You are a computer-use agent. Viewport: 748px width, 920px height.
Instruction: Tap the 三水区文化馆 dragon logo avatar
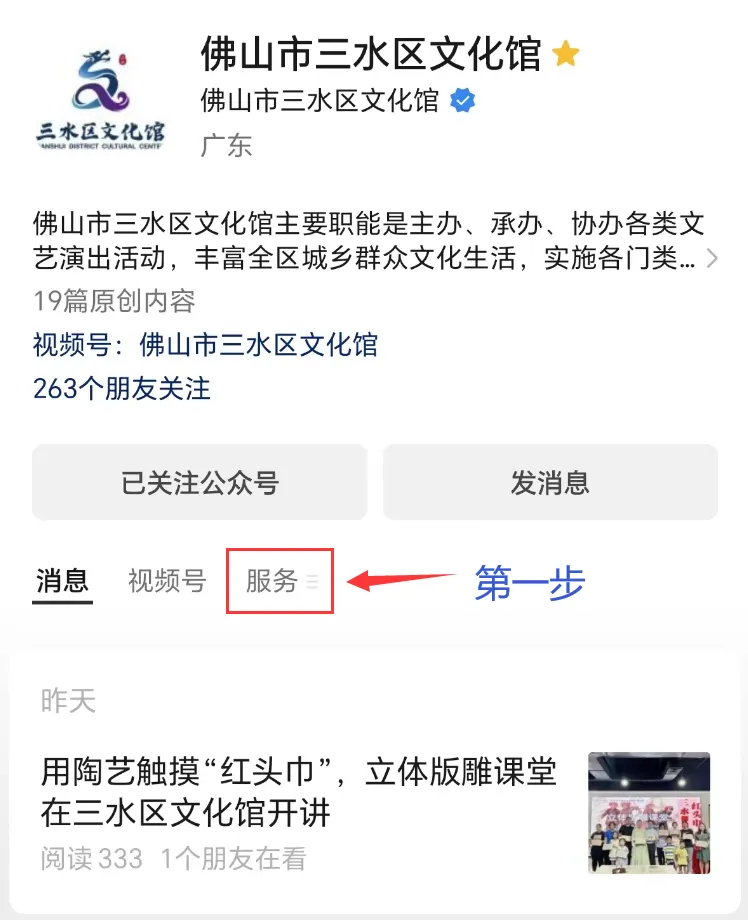point(100,100)
